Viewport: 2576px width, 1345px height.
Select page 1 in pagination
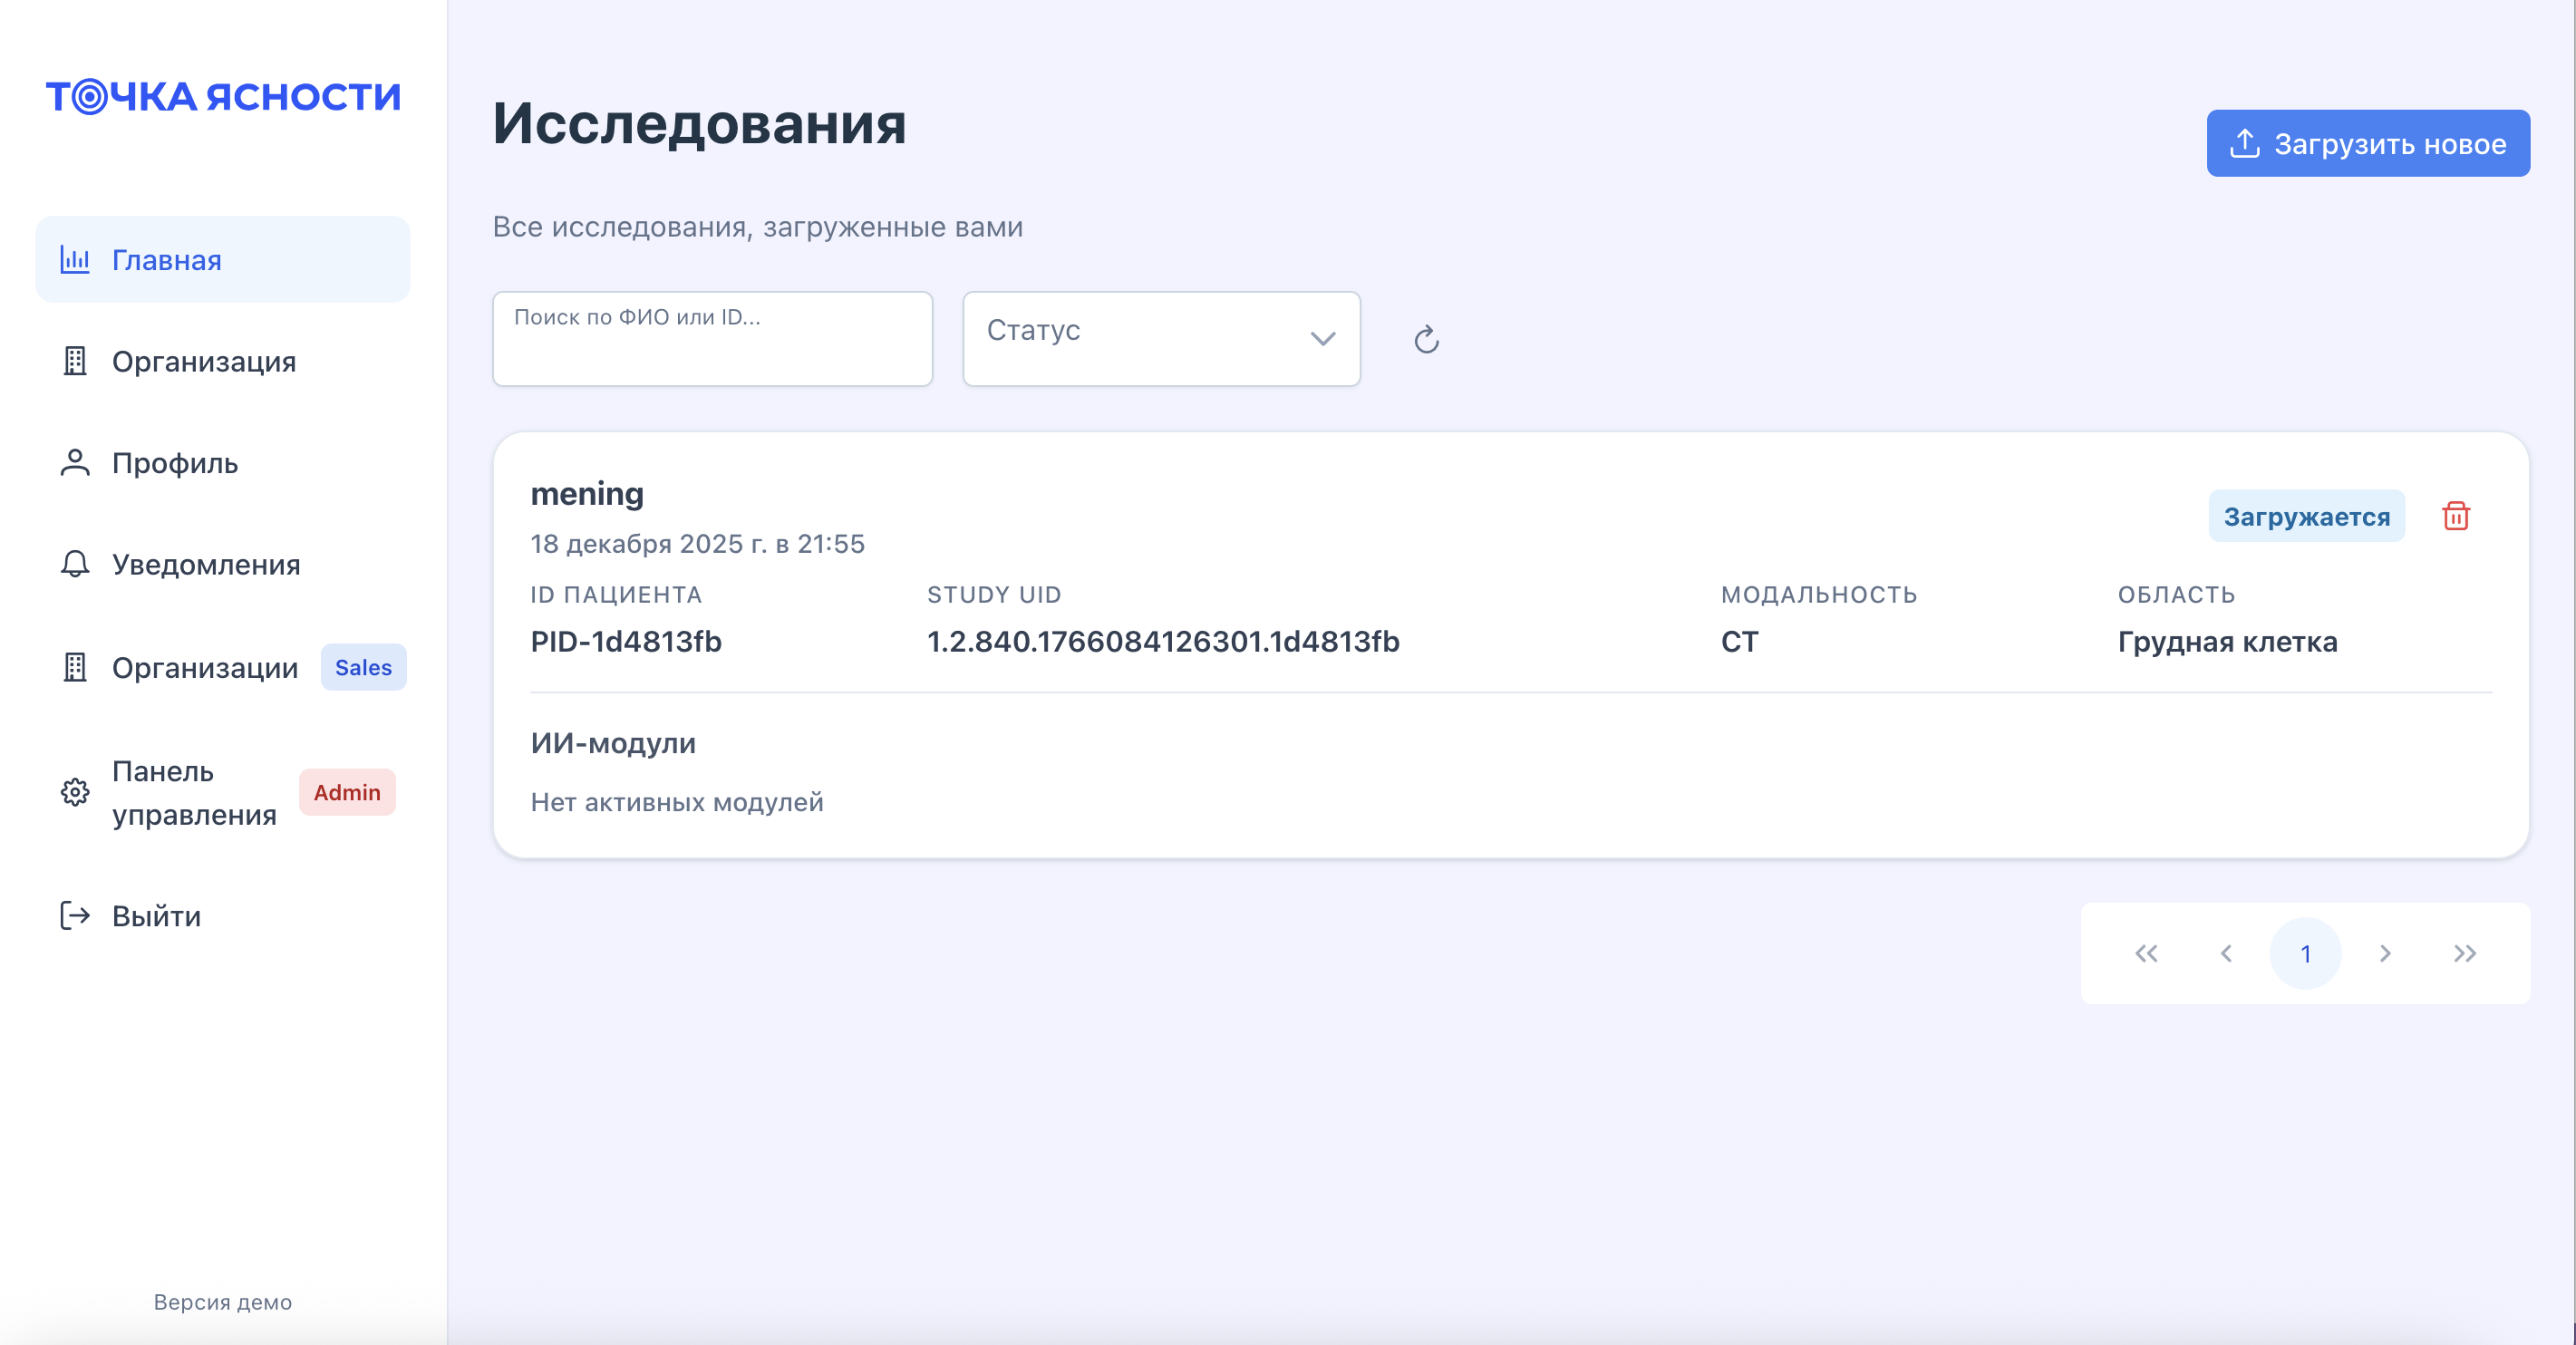(x=2306, y=953)
